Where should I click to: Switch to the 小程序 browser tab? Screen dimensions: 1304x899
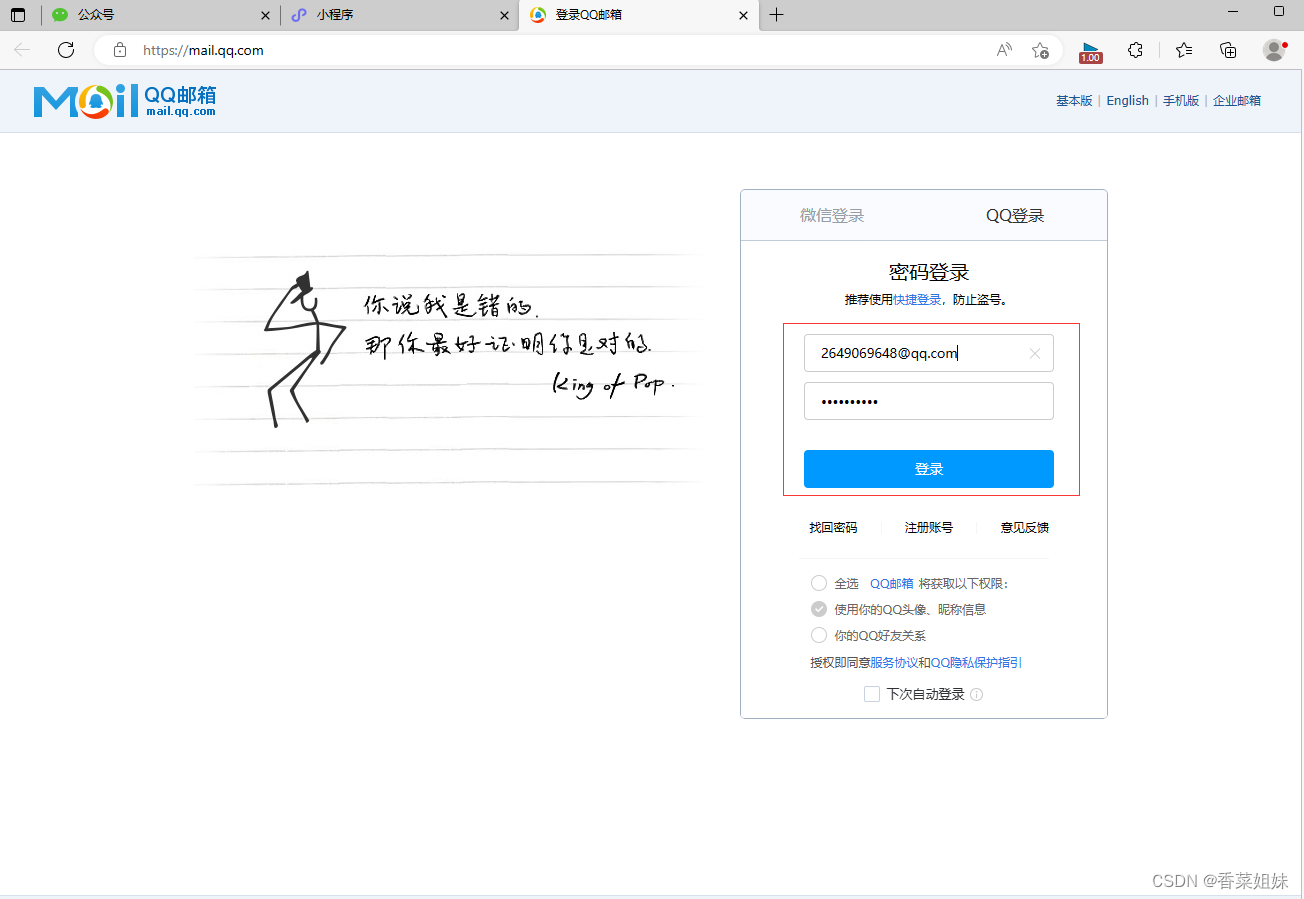coord(397,15)
